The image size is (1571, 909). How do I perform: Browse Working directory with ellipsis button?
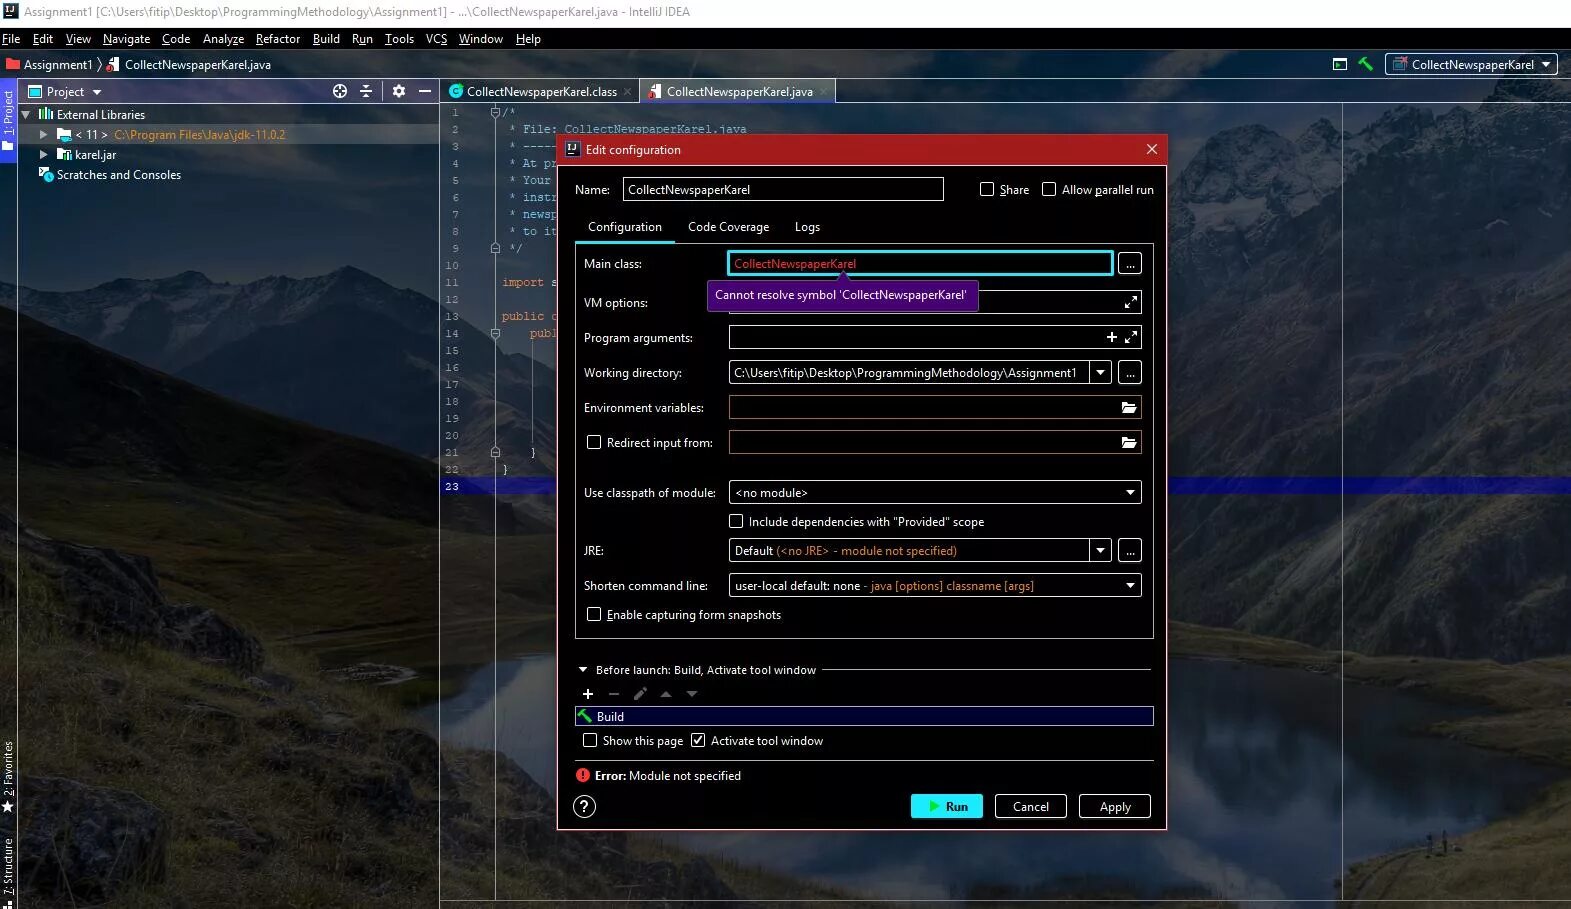coord(1130,373)
